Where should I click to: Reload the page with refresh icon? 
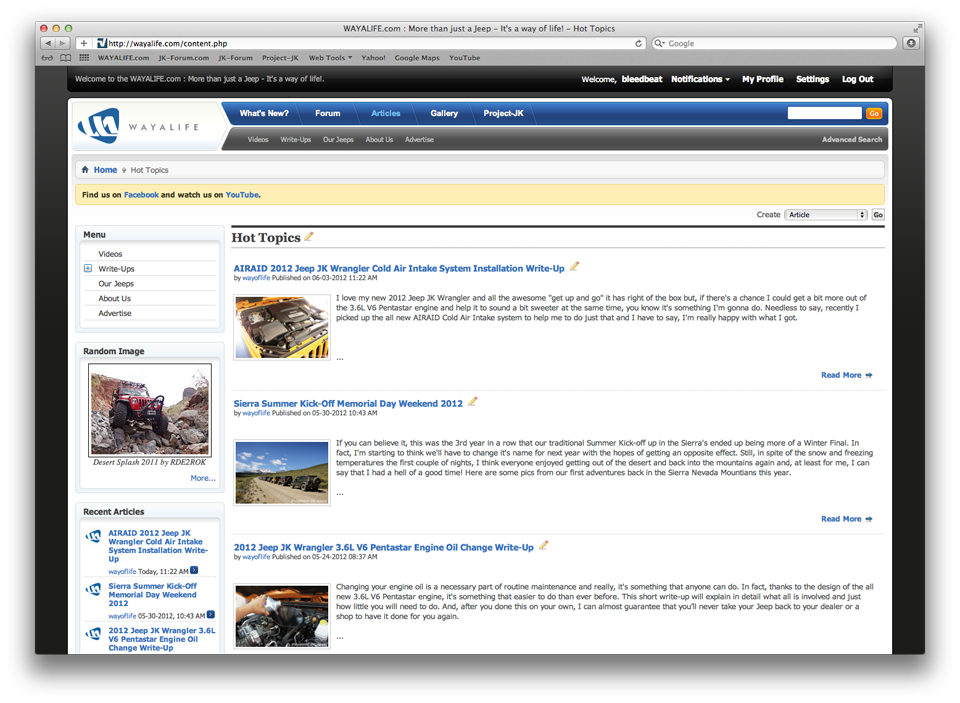[x=639, y=43]
